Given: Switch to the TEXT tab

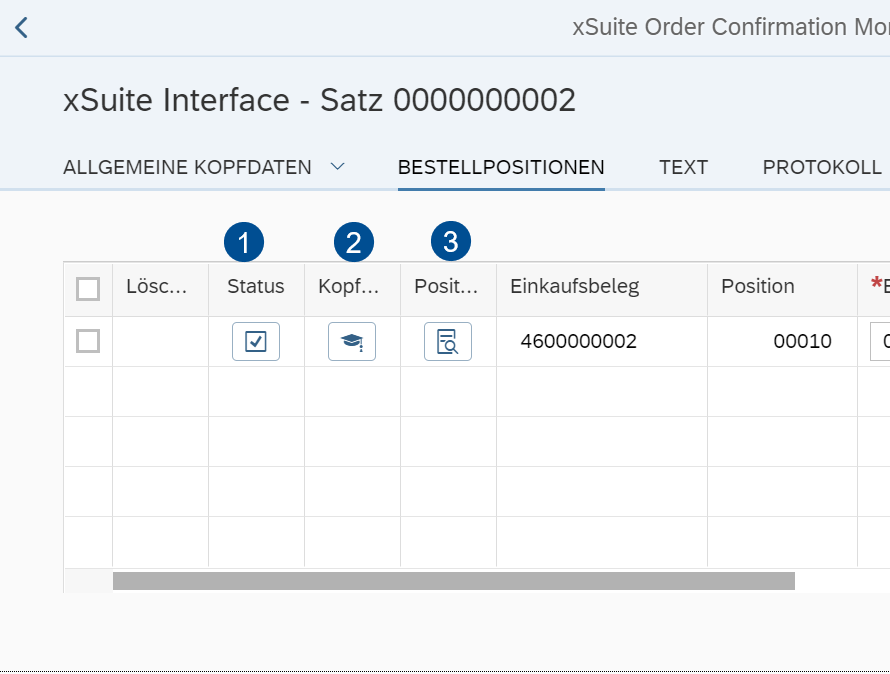Looking at the screenshot, I should pyautogui.click(x=683, y=167).
